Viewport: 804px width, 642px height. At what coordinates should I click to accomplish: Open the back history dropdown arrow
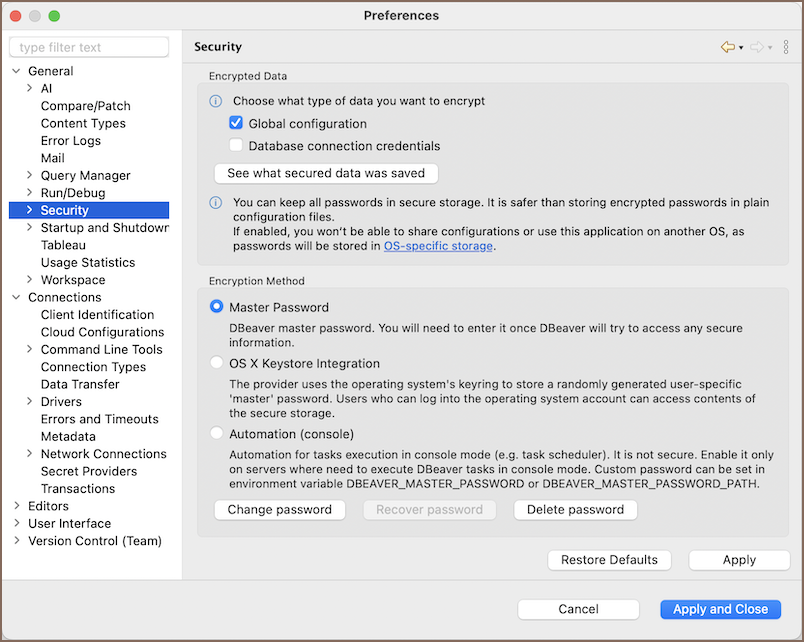741,48
